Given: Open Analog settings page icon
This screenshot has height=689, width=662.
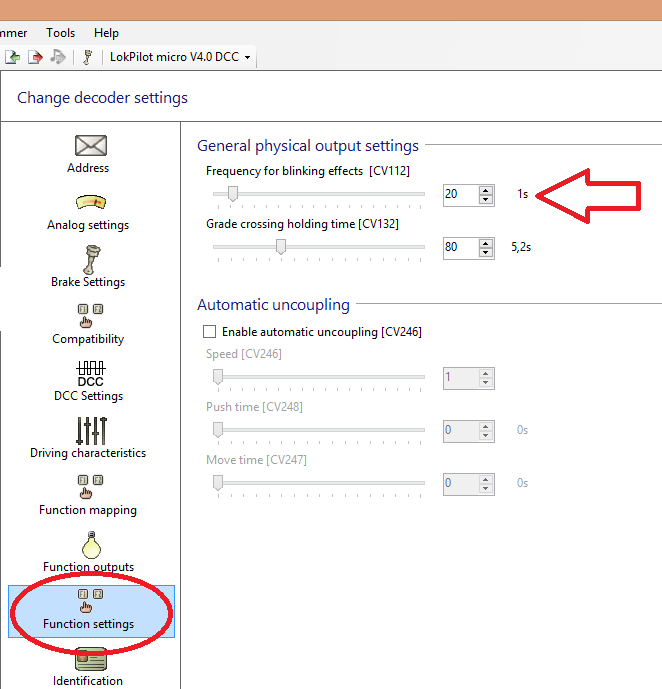Looking at the screenshot, I should (91, 202).
